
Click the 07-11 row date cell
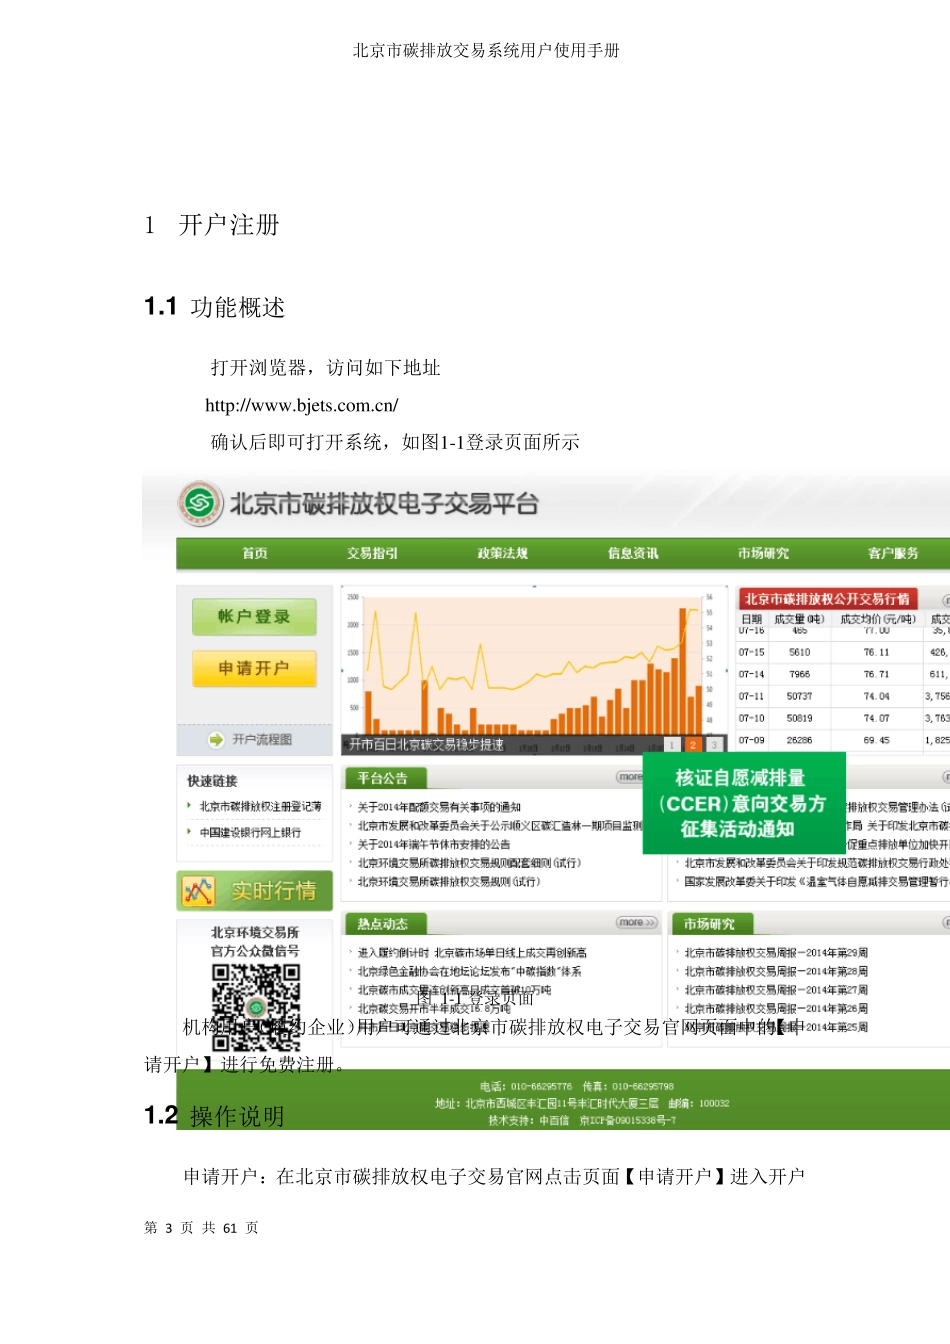point(752,696)
